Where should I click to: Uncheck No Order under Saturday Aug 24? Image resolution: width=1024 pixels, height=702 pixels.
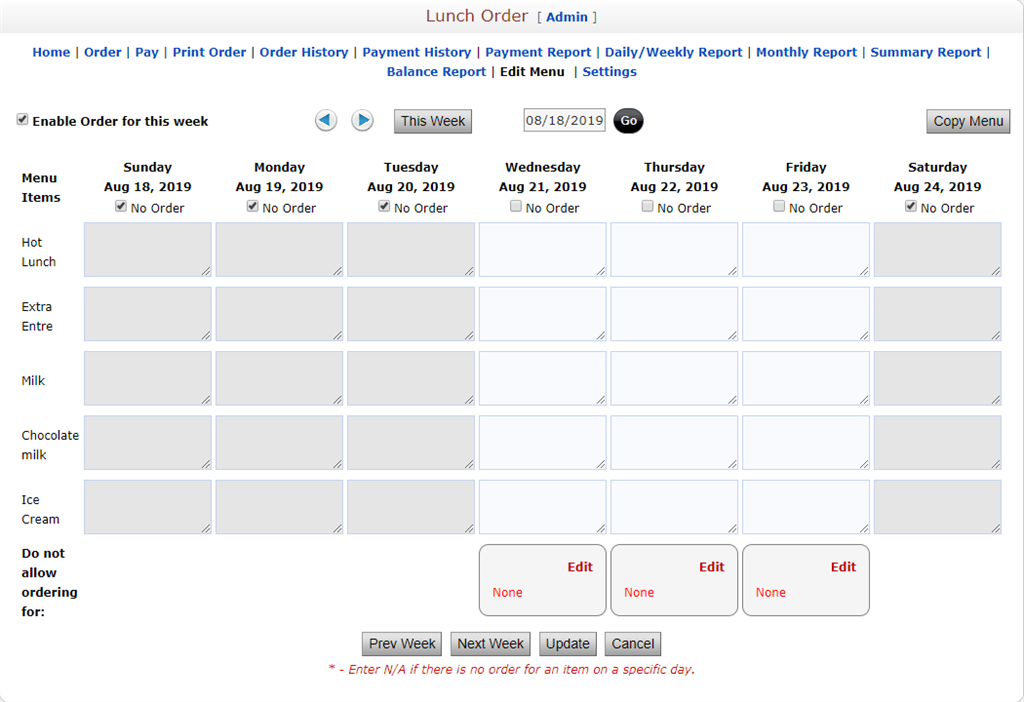coord(910,205)
